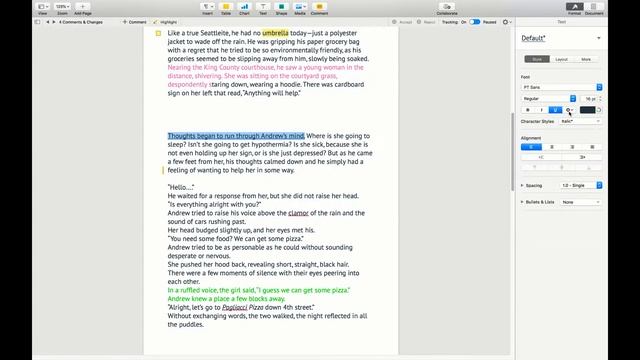Open the Regular typeface dropdown
The height and width of the screenshot is (360, 640).
point(549,99)
